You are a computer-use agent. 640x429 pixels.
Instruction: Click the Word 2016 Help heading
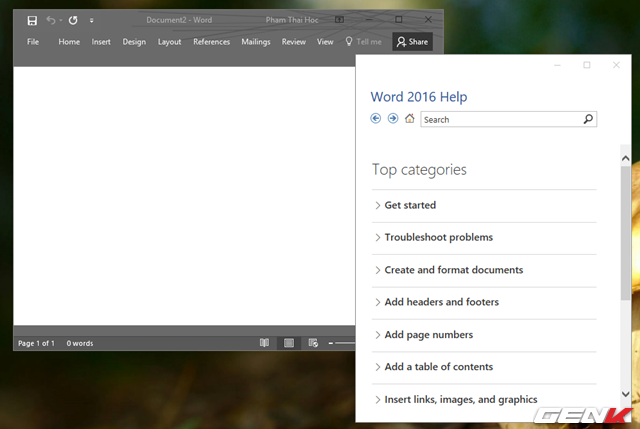[x=419, y=97]
